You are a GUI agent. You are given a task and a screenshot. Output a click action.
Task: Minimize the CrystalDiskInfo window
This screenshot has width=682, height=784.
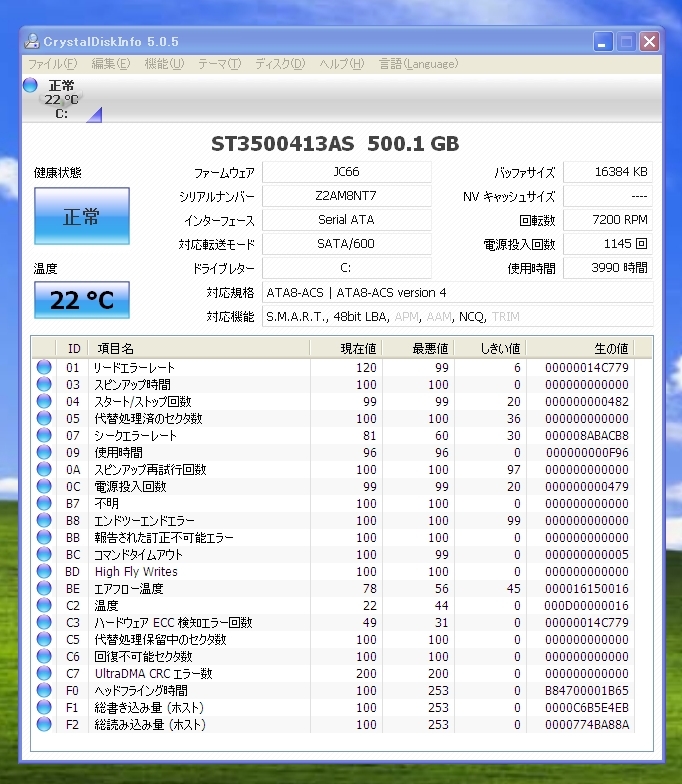click(x=603, y=42)
